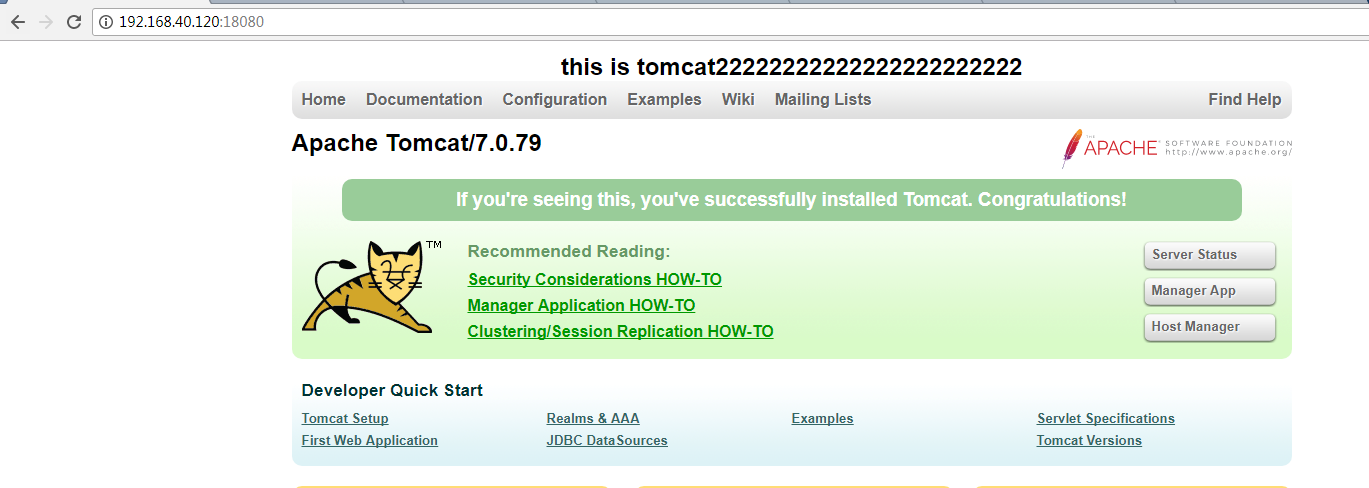Open the Server Status button
1369x488 pixels.
point(1209,255)
